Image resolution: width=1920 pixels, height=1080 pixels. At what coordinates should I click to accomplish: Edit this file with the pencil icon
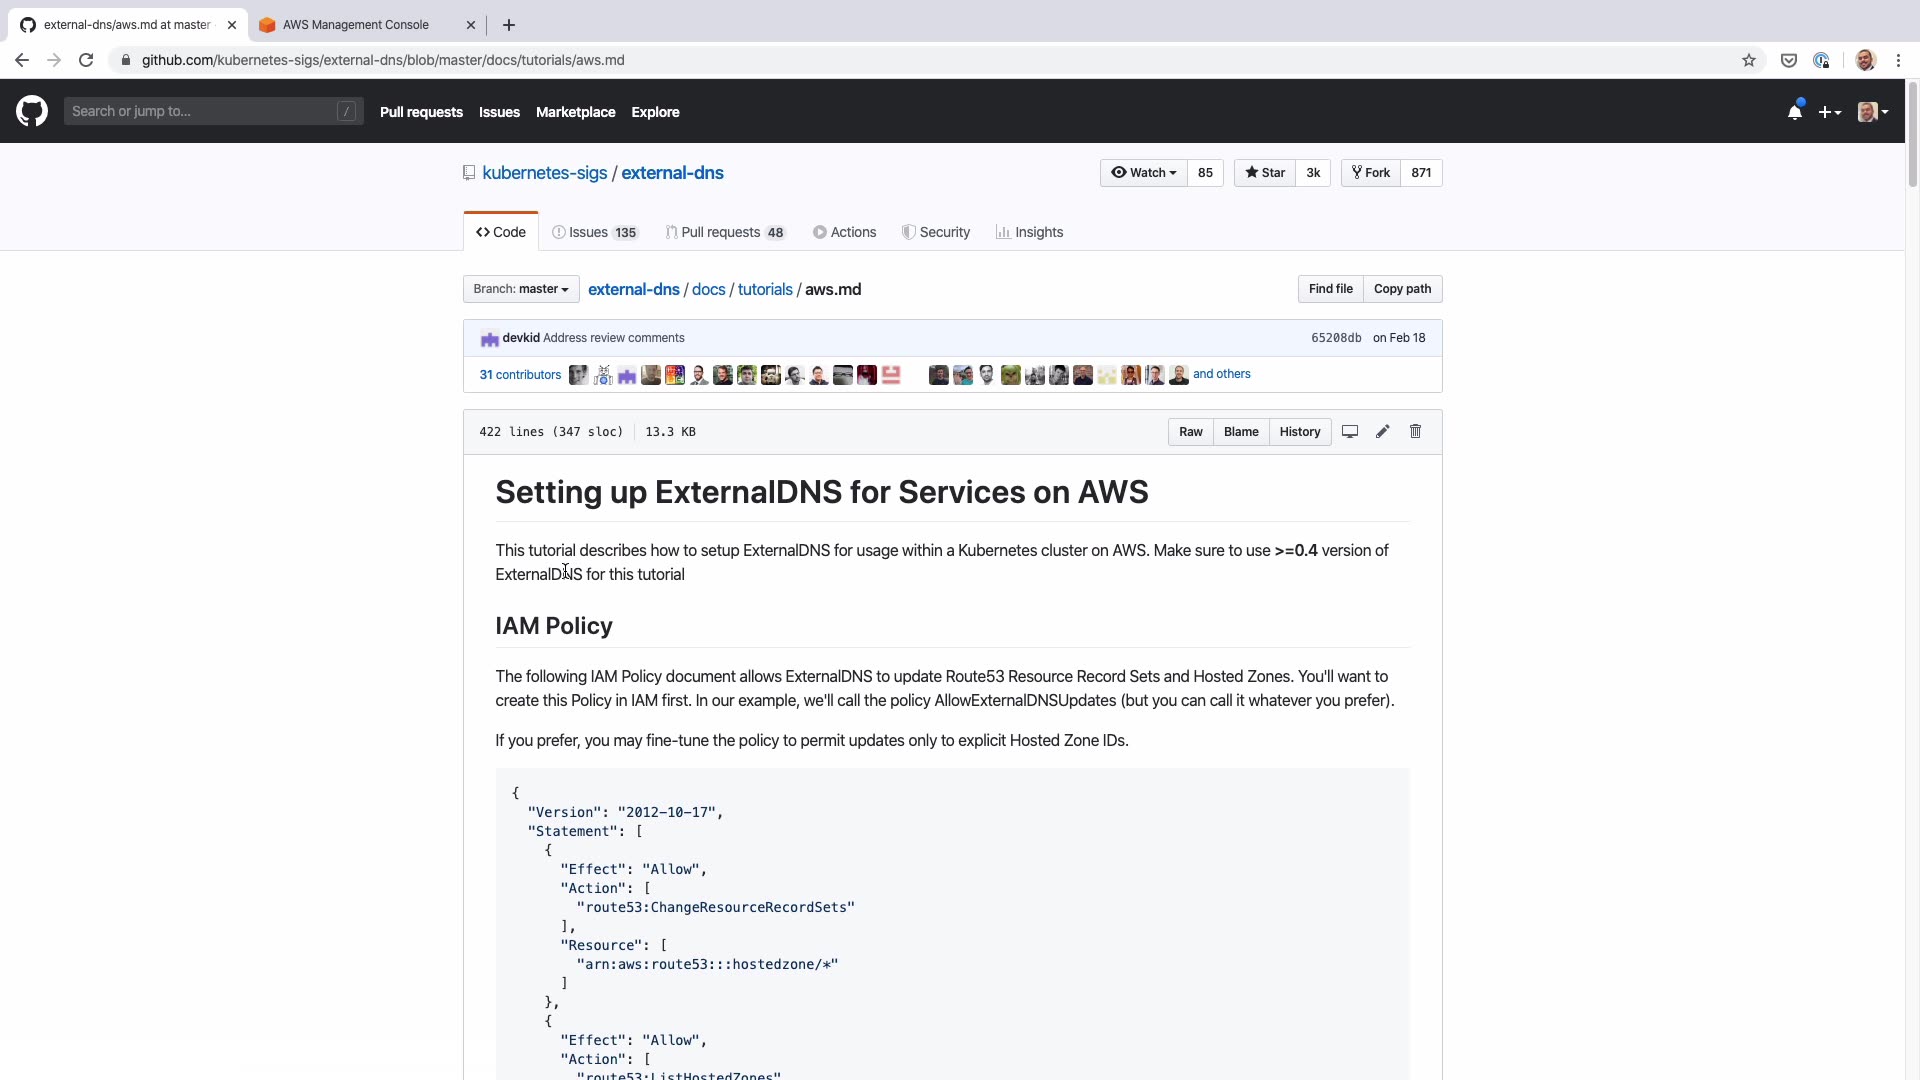(x=1382, y=432)
